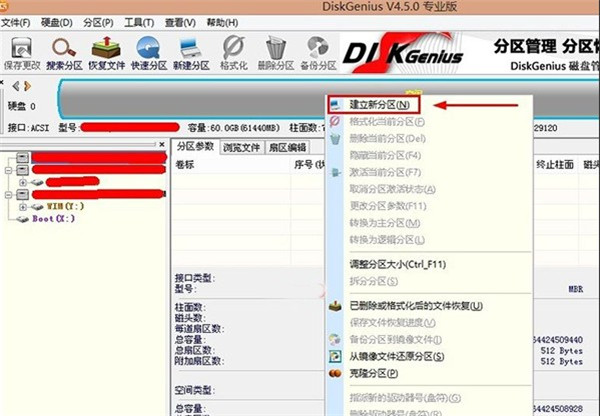Switch to the 扇区编辑 tab
The height and width of the screenshot is (416, 600).
pyautogui.click(x=287, y=147)
